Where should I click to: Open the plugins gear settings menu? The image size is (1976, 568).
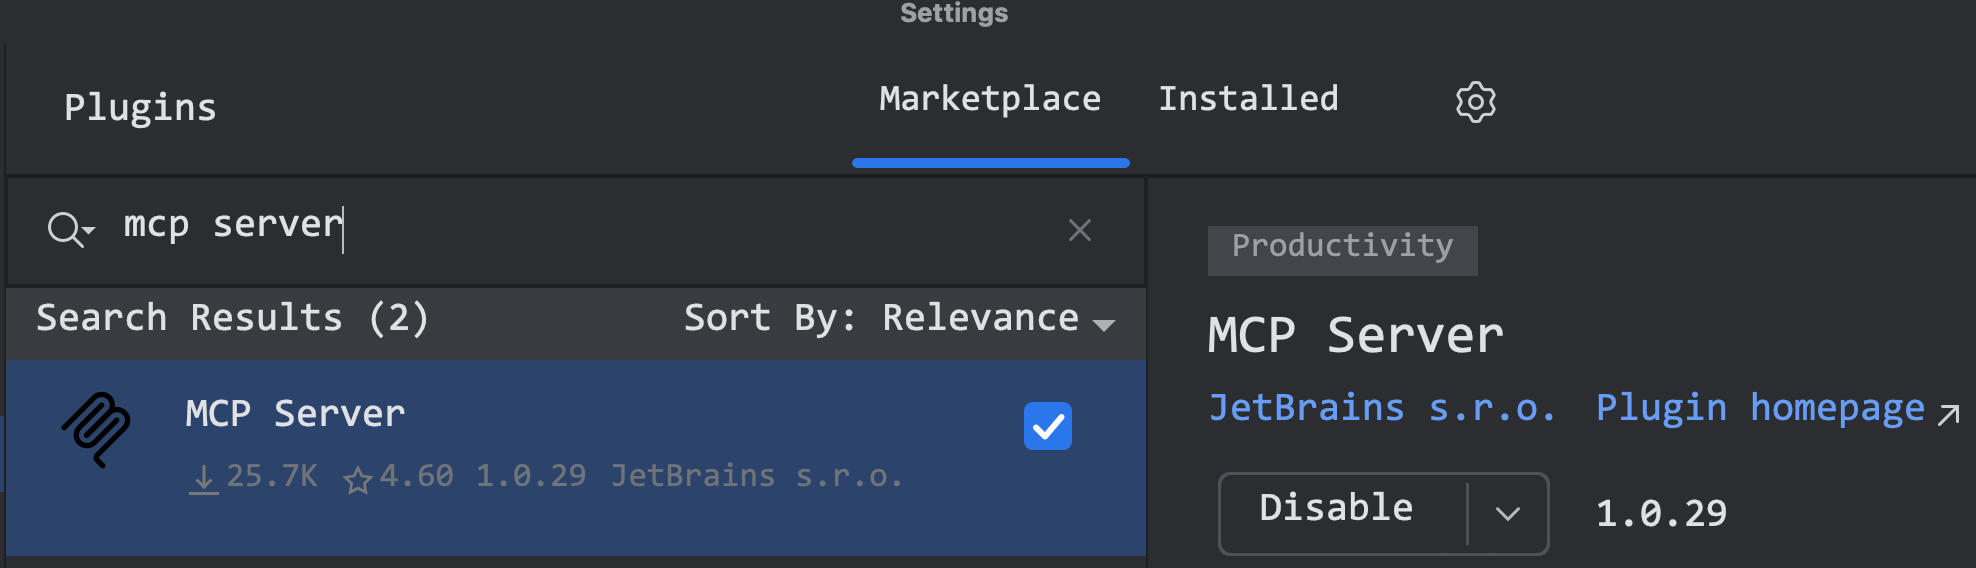click(1475, 102)
